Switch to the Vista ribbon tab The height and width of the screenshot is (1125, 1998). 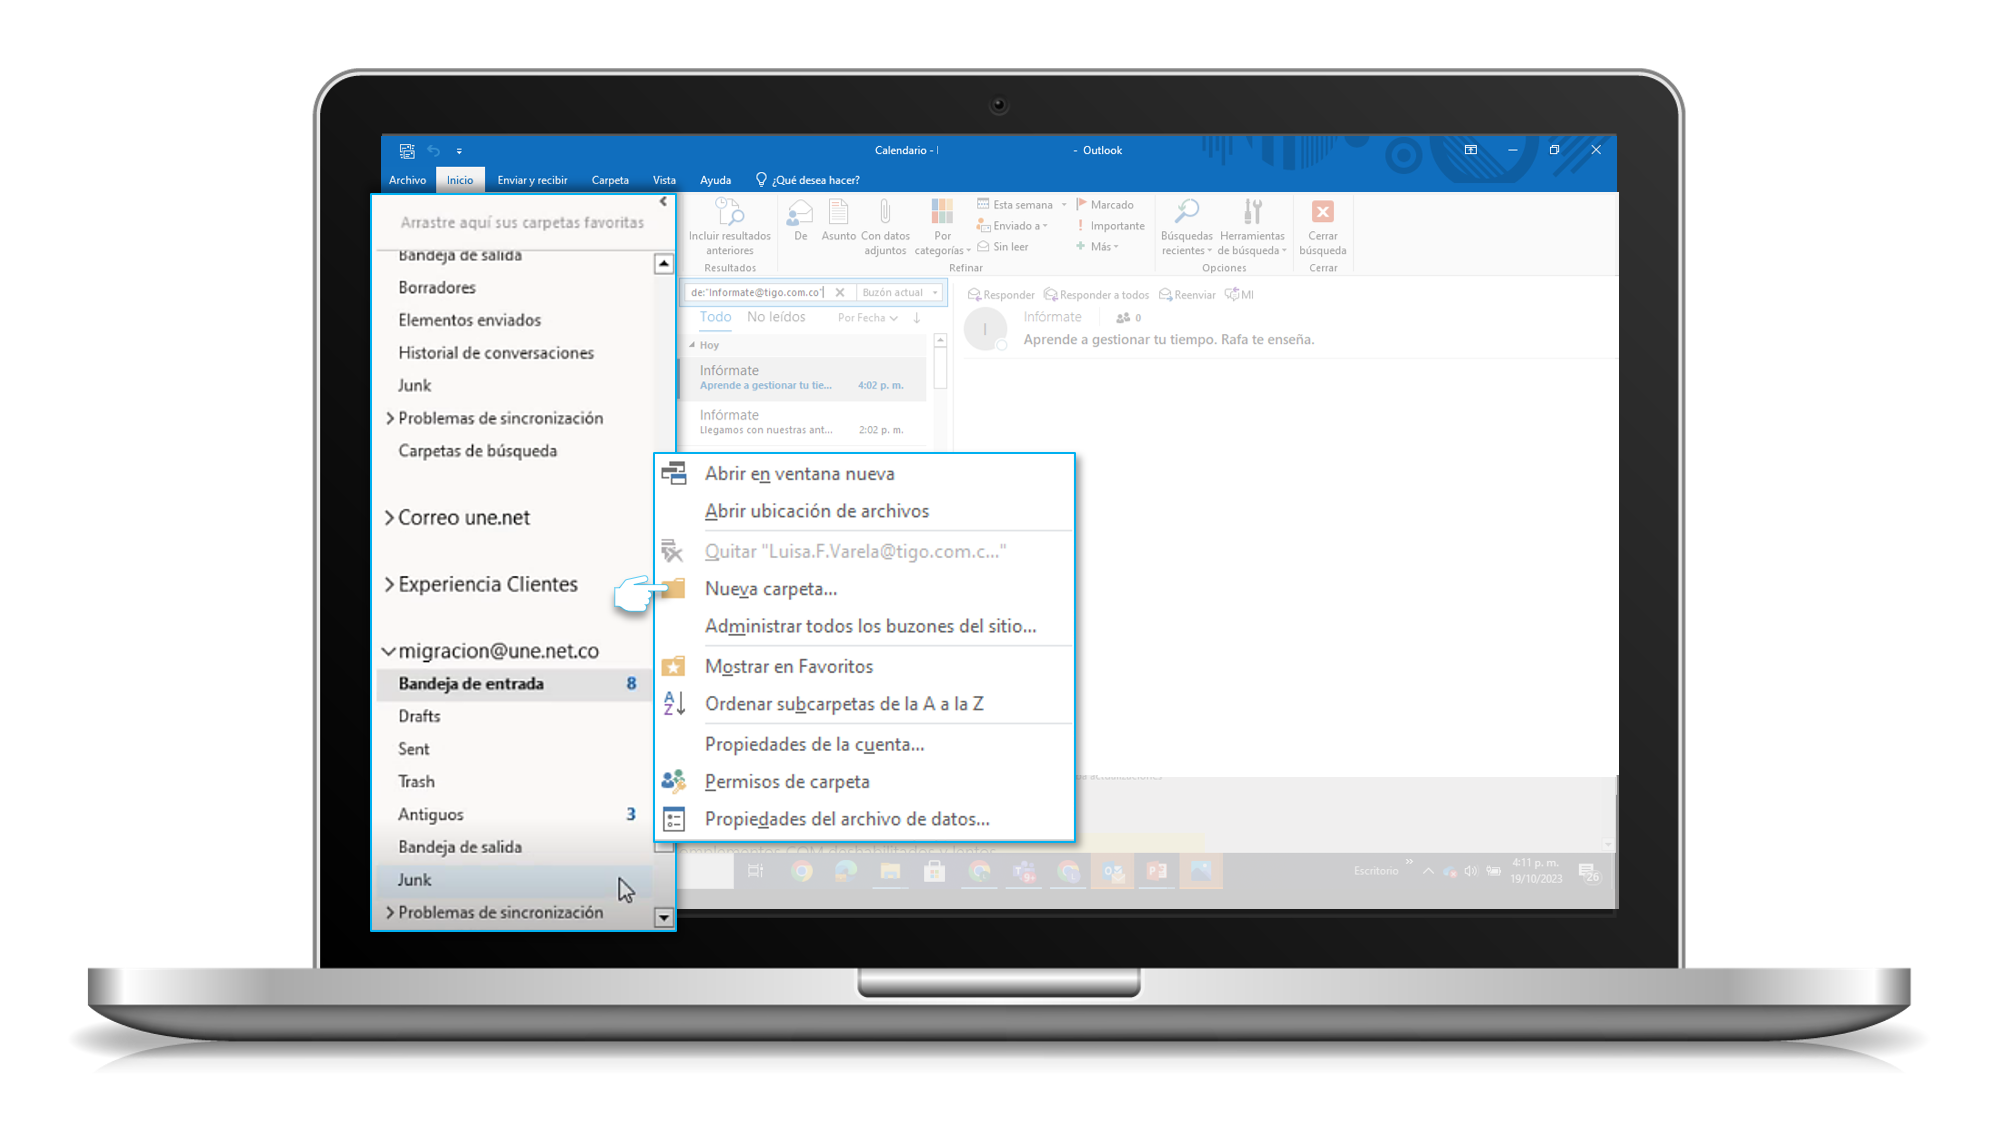(x=664, y=180)
